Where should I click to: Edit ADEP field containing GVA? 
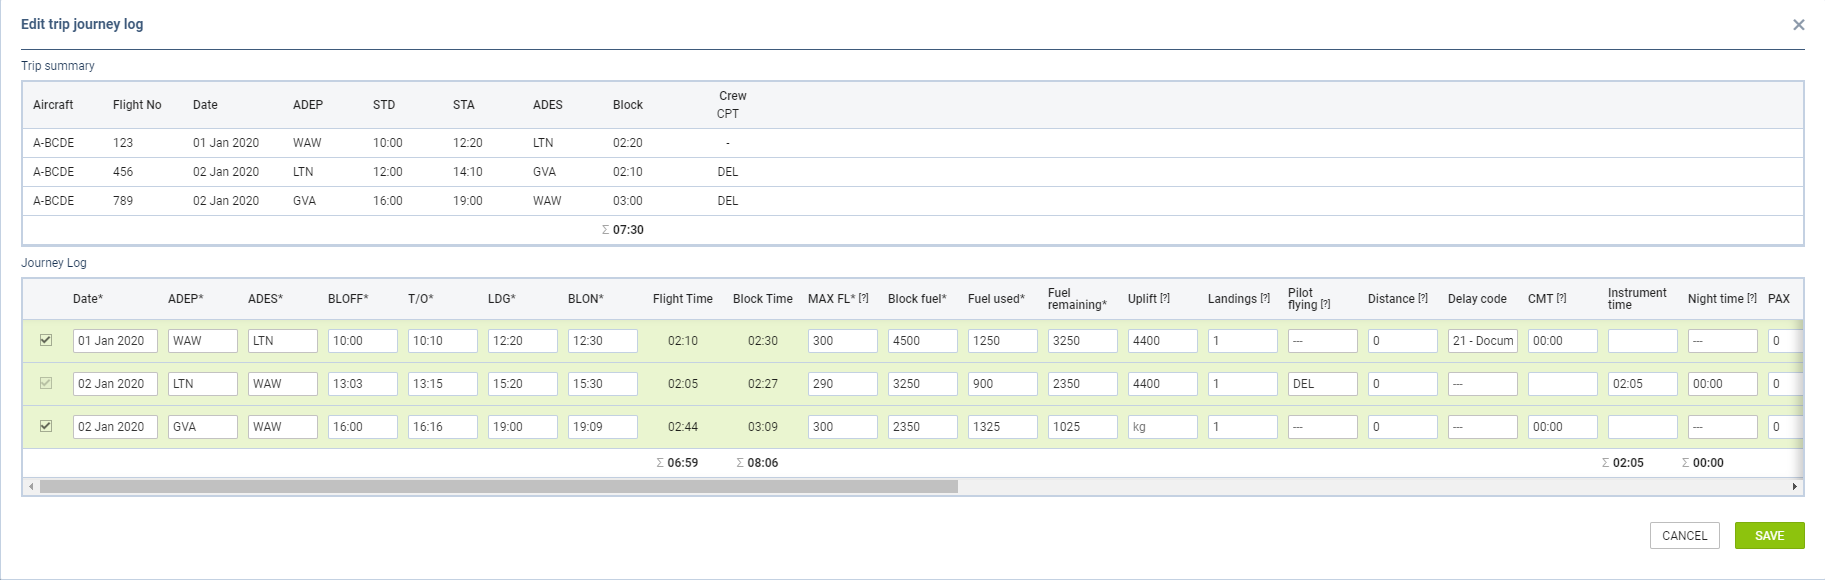coord(202,427)
